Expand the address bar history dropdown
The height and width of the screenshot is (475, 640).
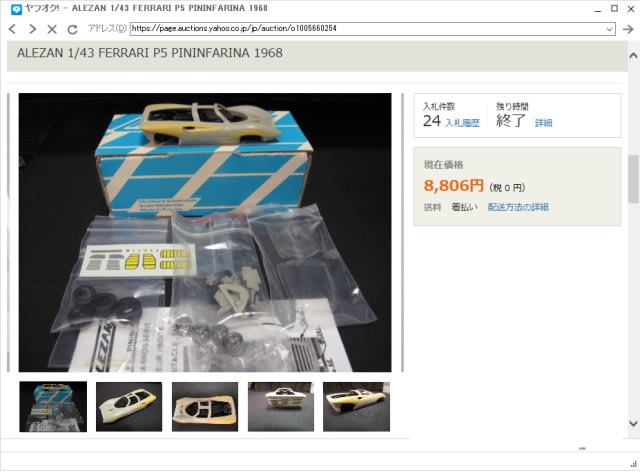(609, 29)
